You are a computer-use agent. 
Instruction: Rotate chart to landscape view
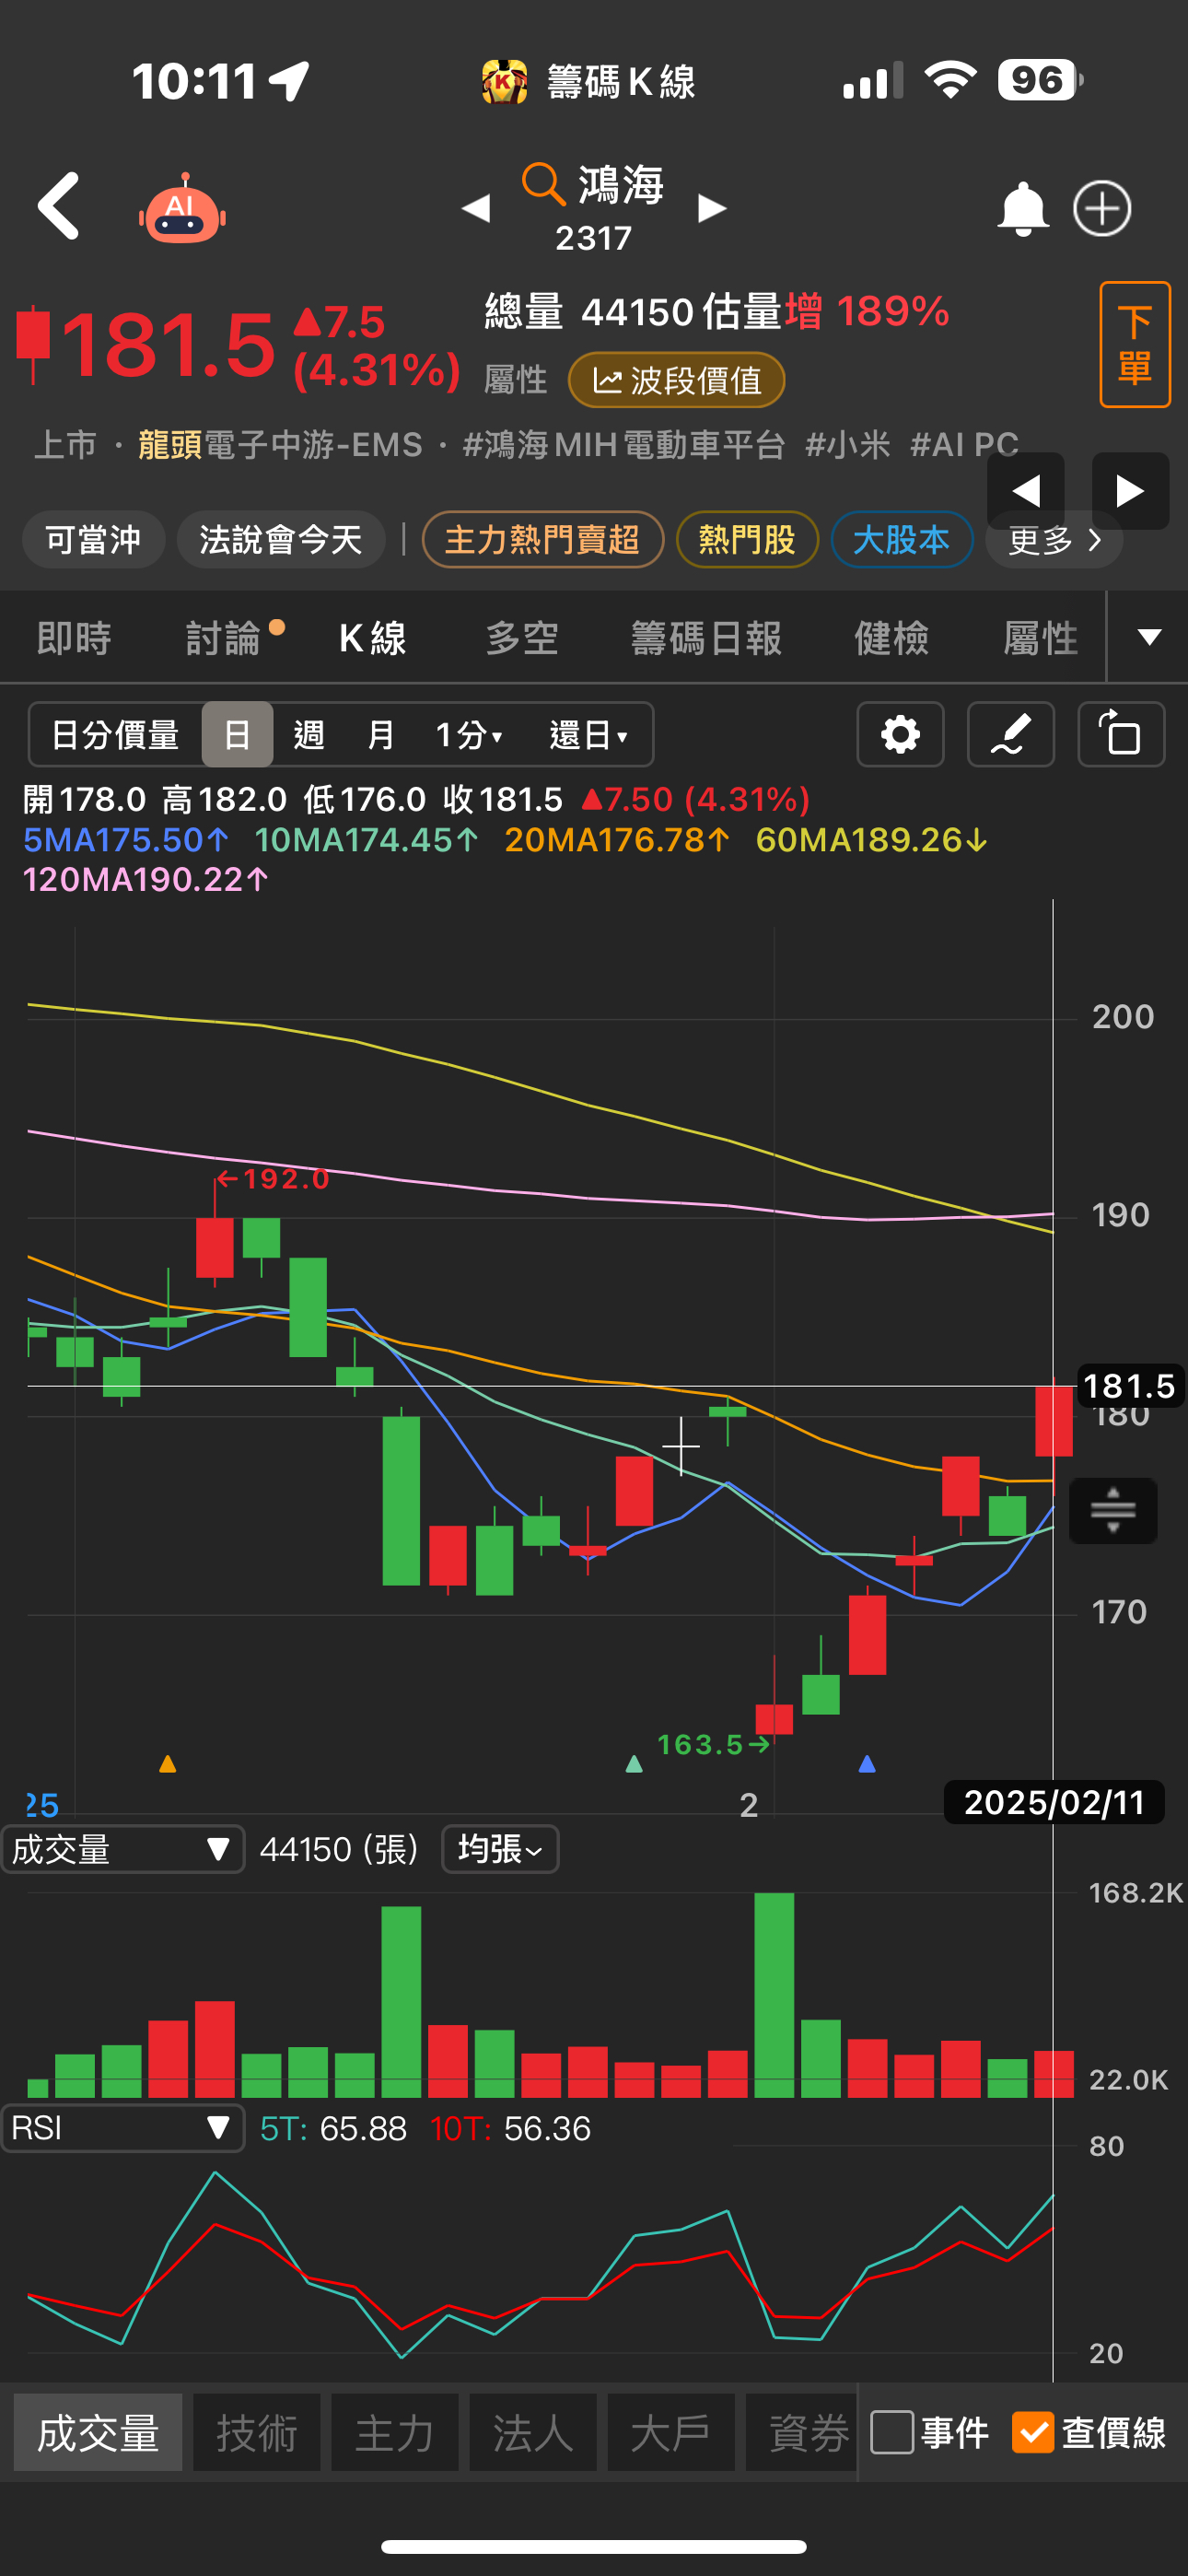[x=1121, y=735]
